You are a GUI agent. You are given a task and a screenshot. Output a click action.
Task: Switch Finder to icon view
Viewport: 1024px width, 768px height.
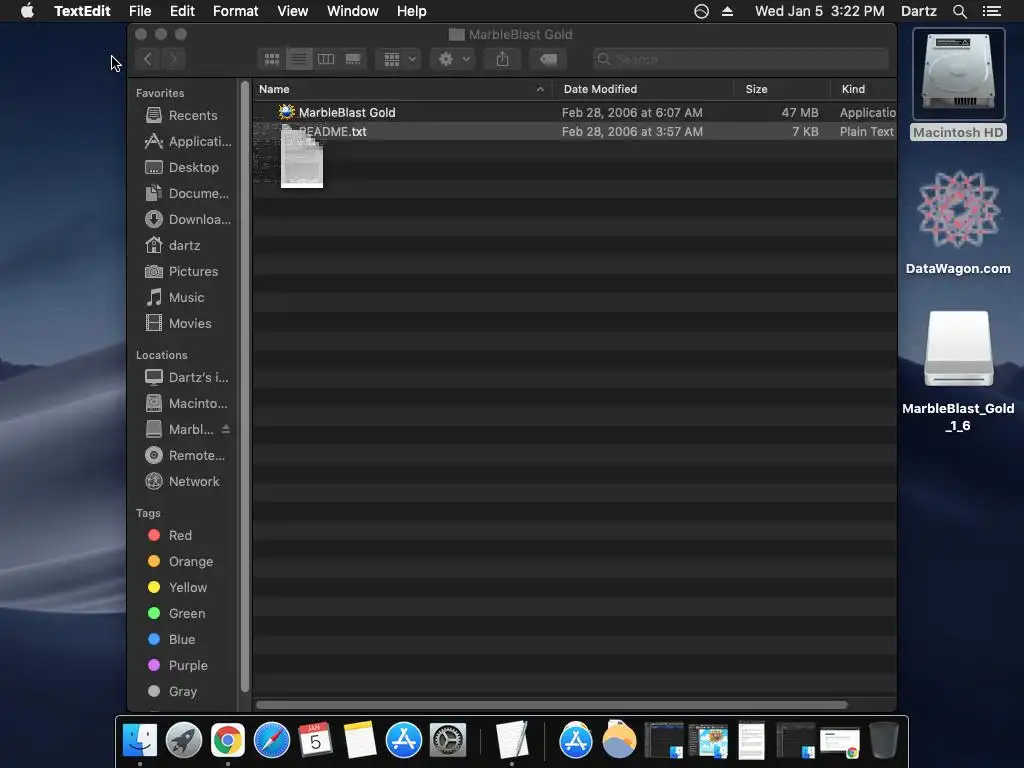272,59
